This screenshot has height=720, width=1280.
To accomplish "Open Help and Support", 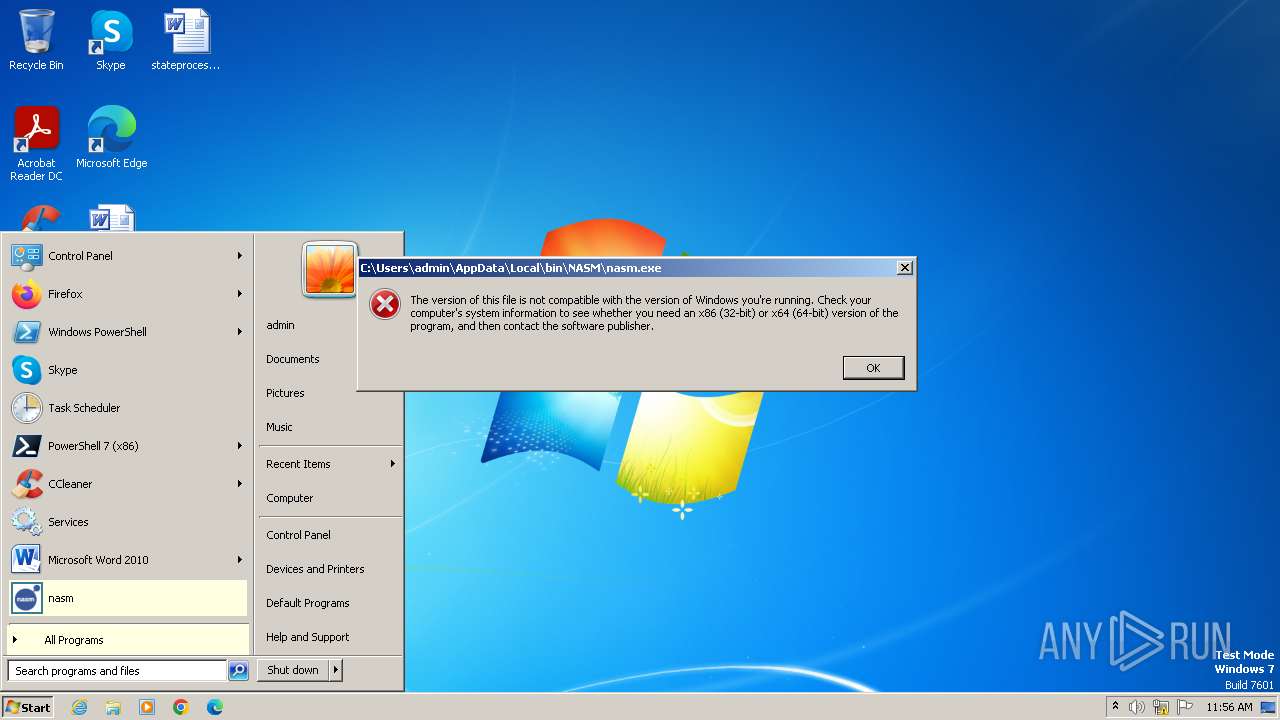I will [x=308, y=637].
